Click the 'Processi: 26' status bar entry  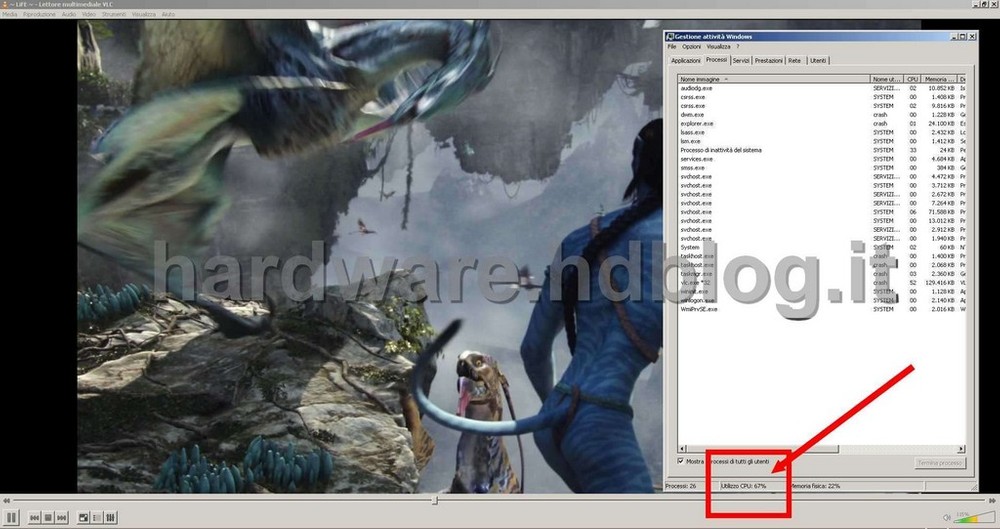pos(680,486)
